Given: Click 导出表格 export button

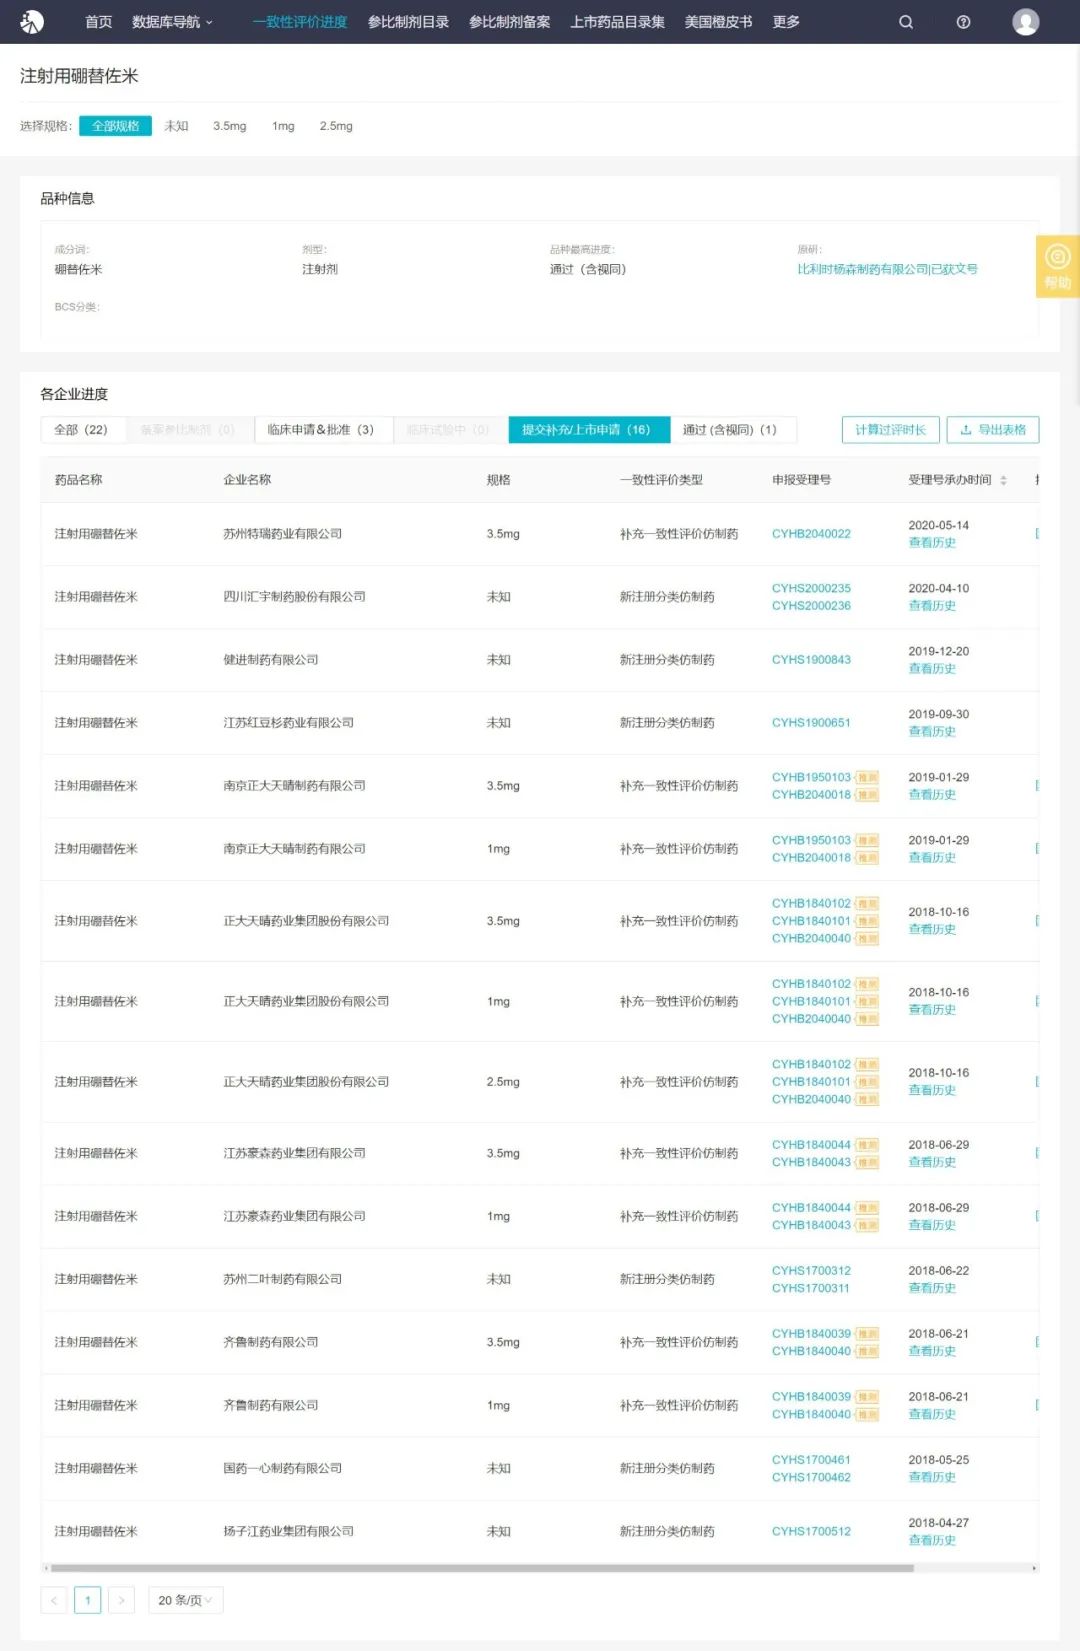Looking at the screenshot, I should coord(993,430).
